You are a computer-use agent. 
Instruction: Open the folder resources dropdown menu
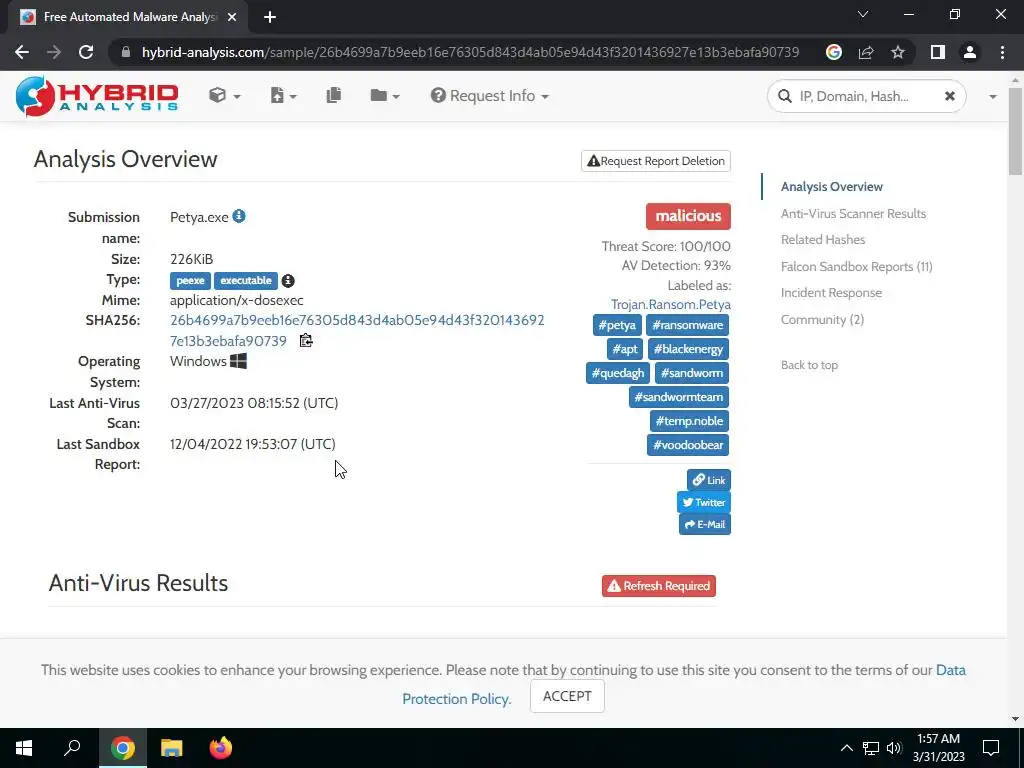pyautogui.click(x=385, y=96)
